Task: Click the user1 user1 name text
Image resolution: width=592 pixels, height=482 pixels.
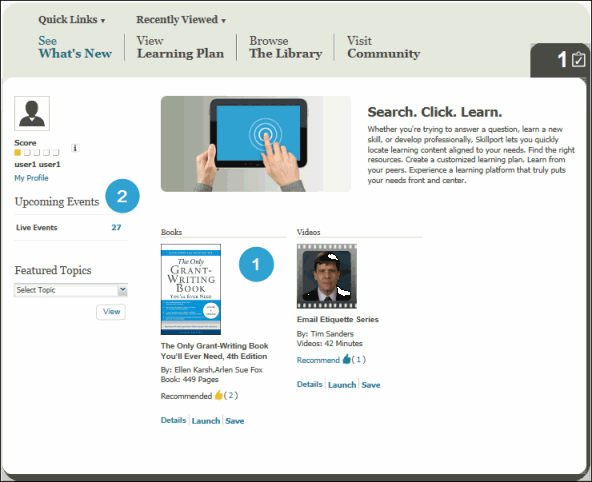Action: (x=37, y=165)
